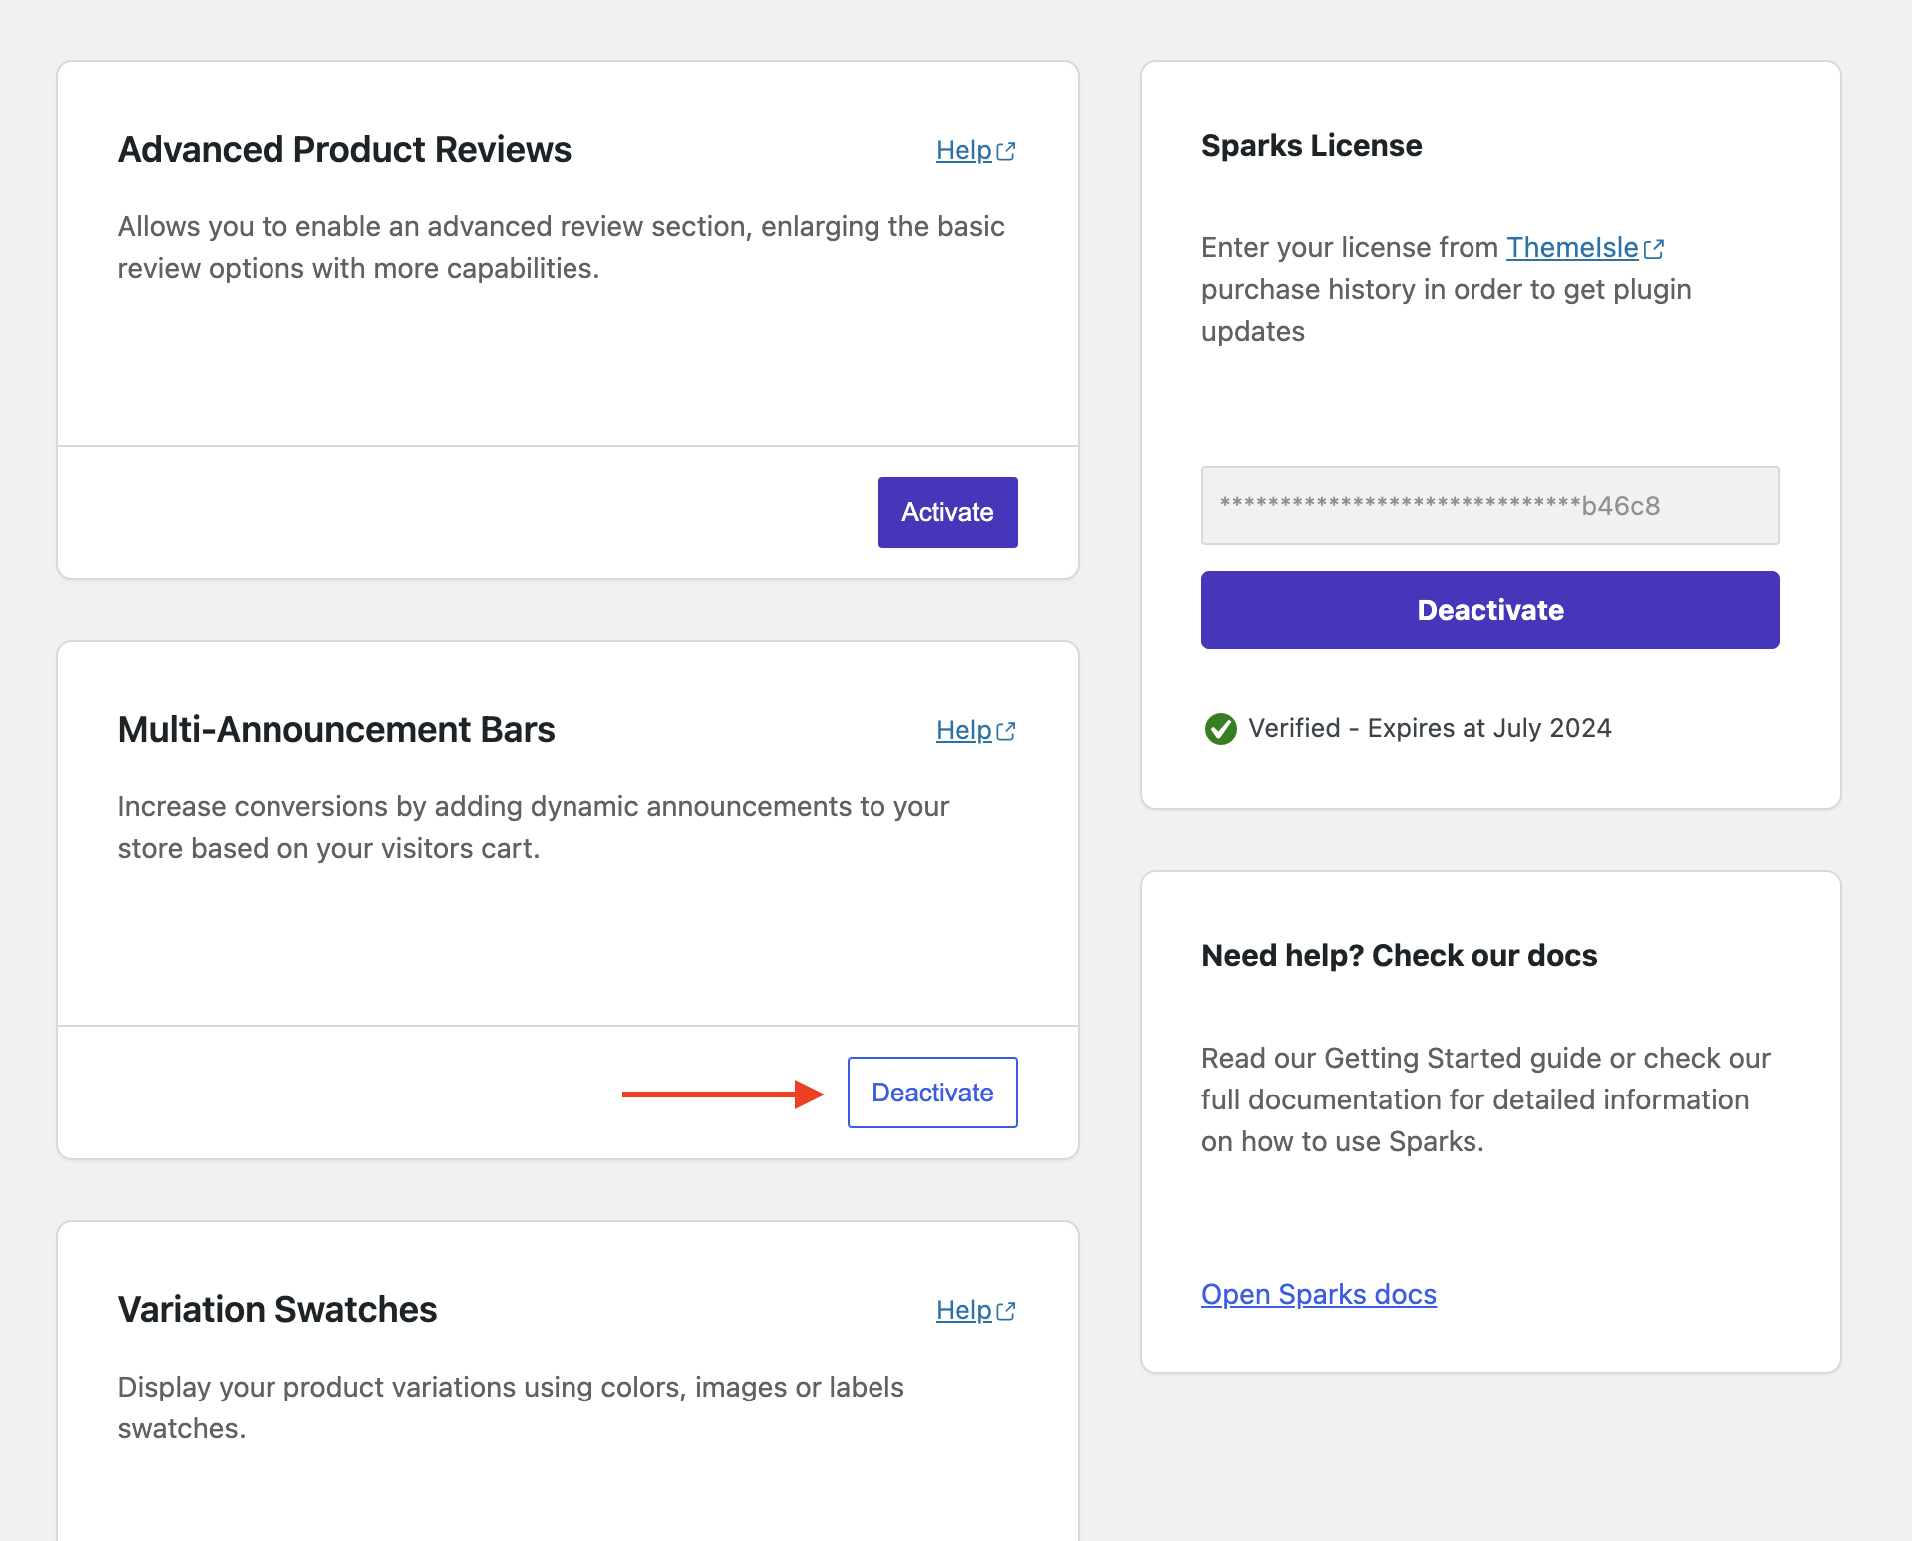
Task: Open Sparks docs link
Action: click(x=1319, y=1294)
